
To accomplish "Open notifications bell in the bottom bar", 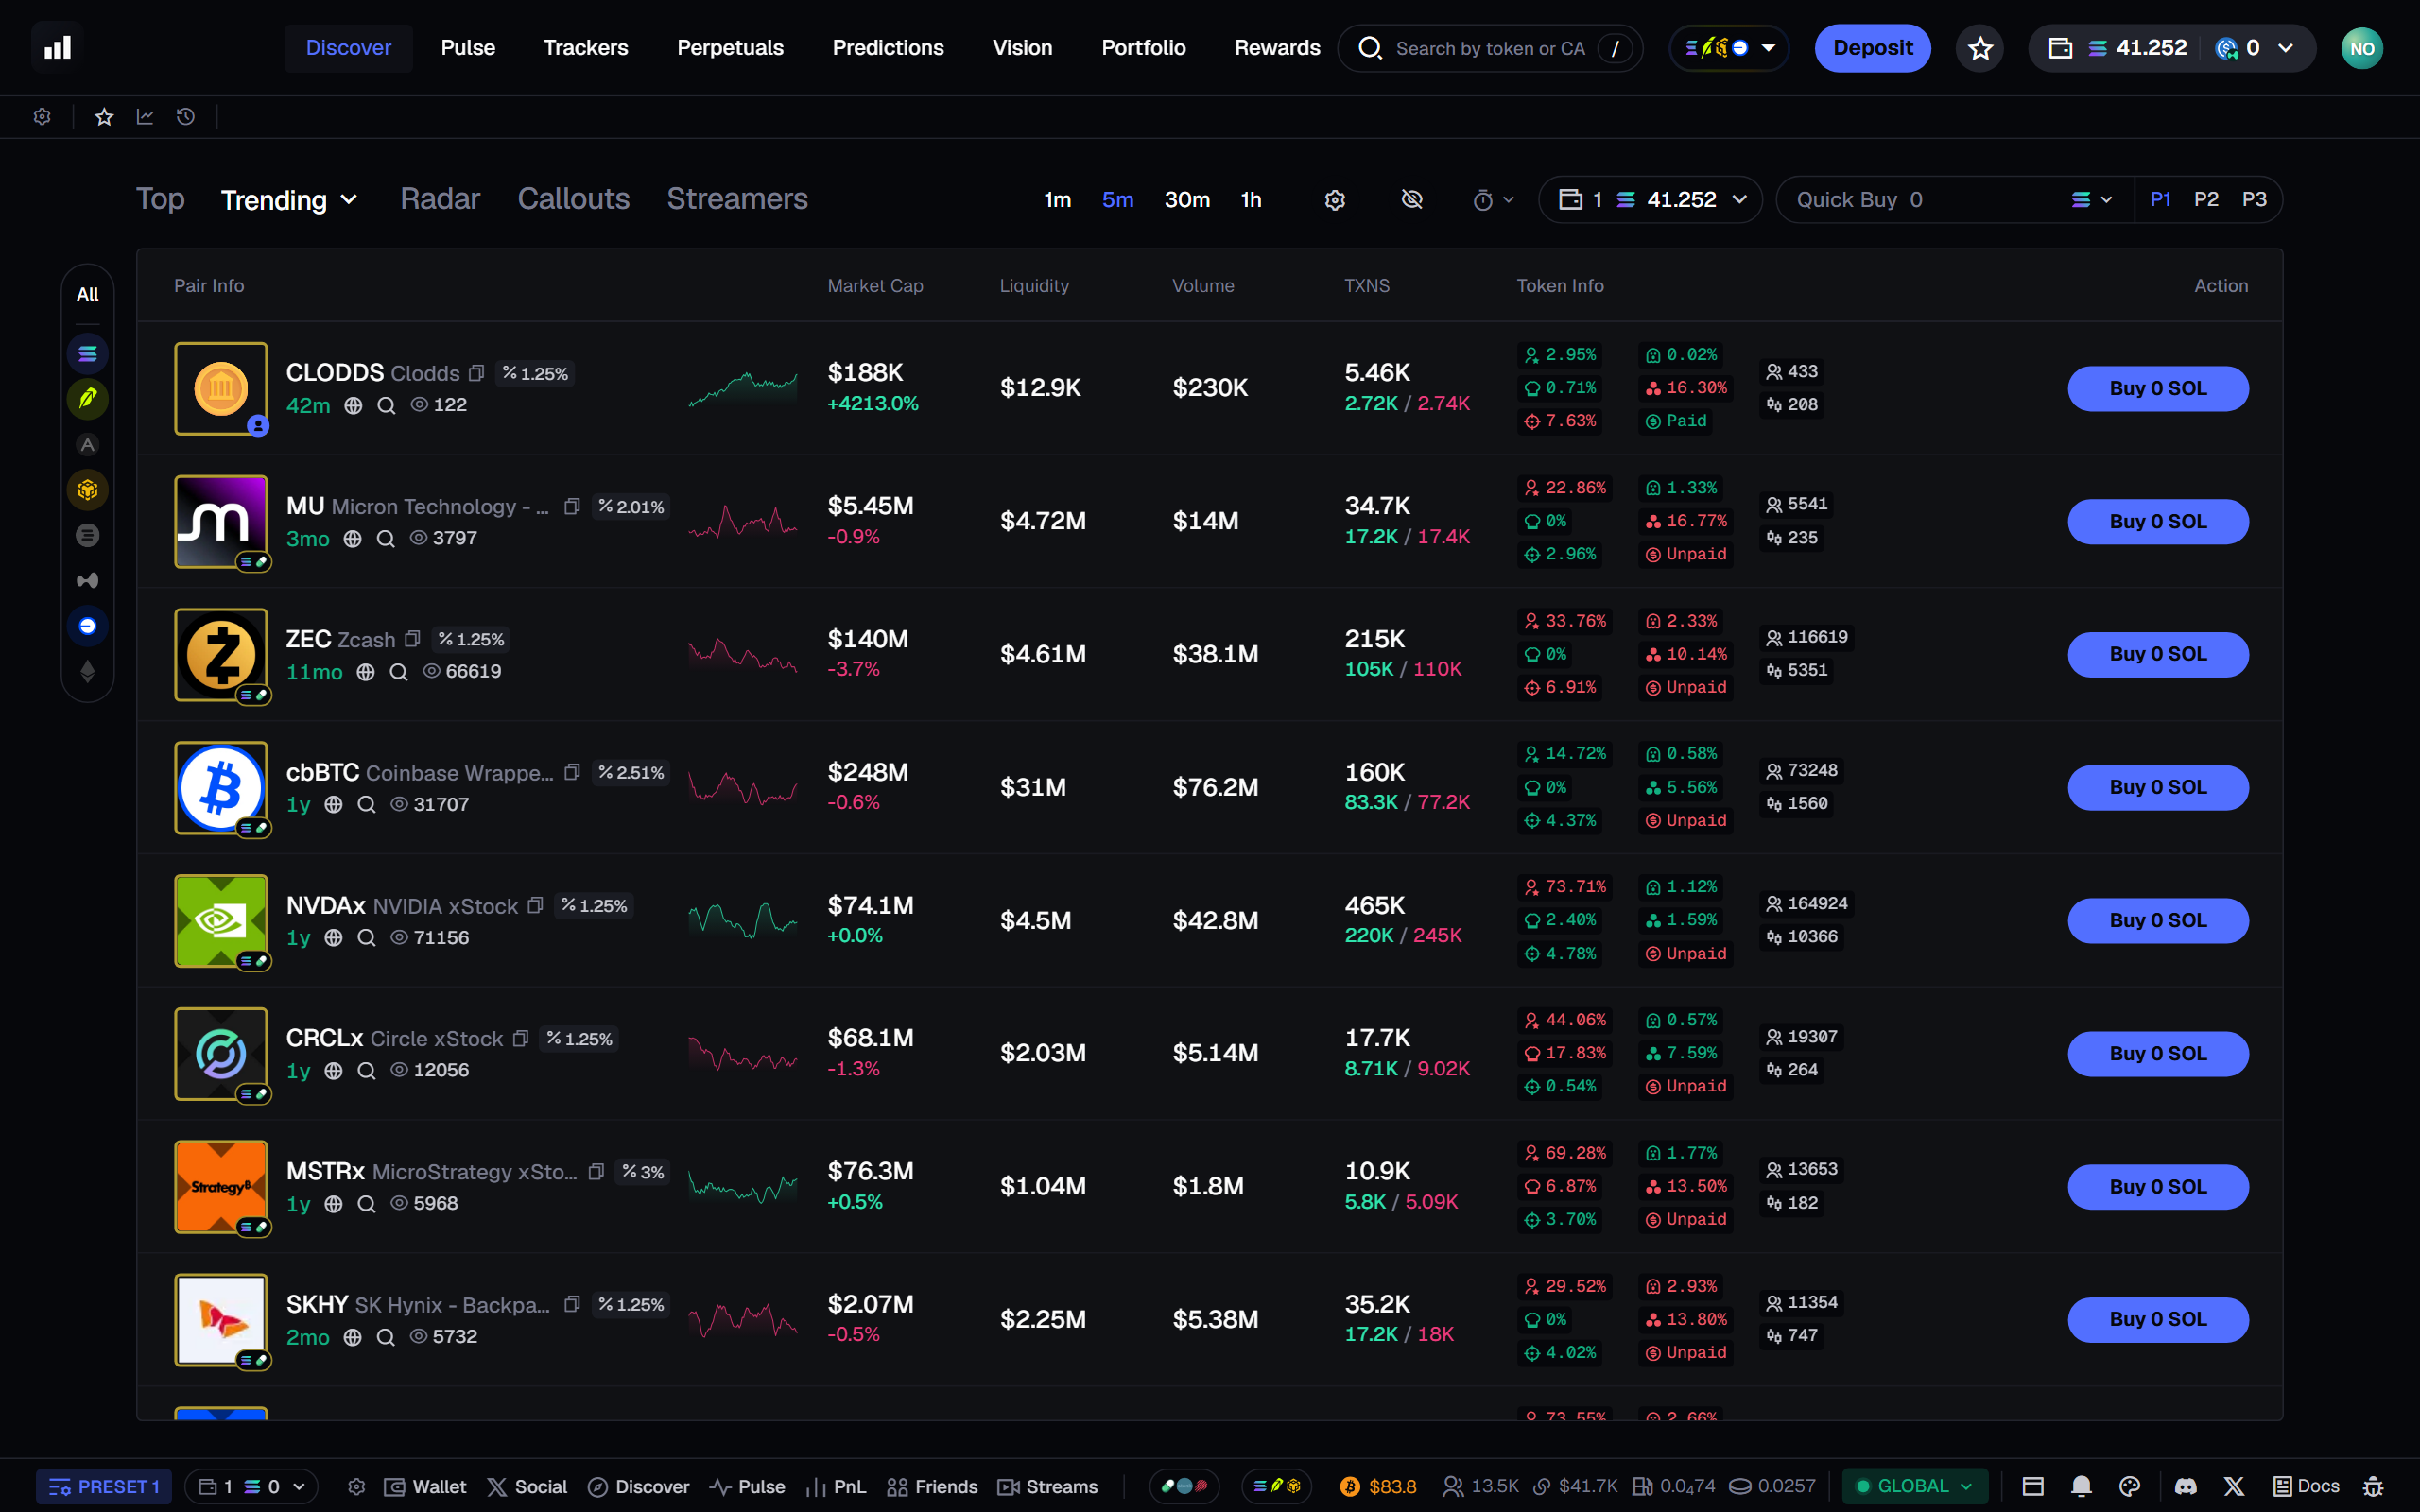I will click(2081, 1486).
